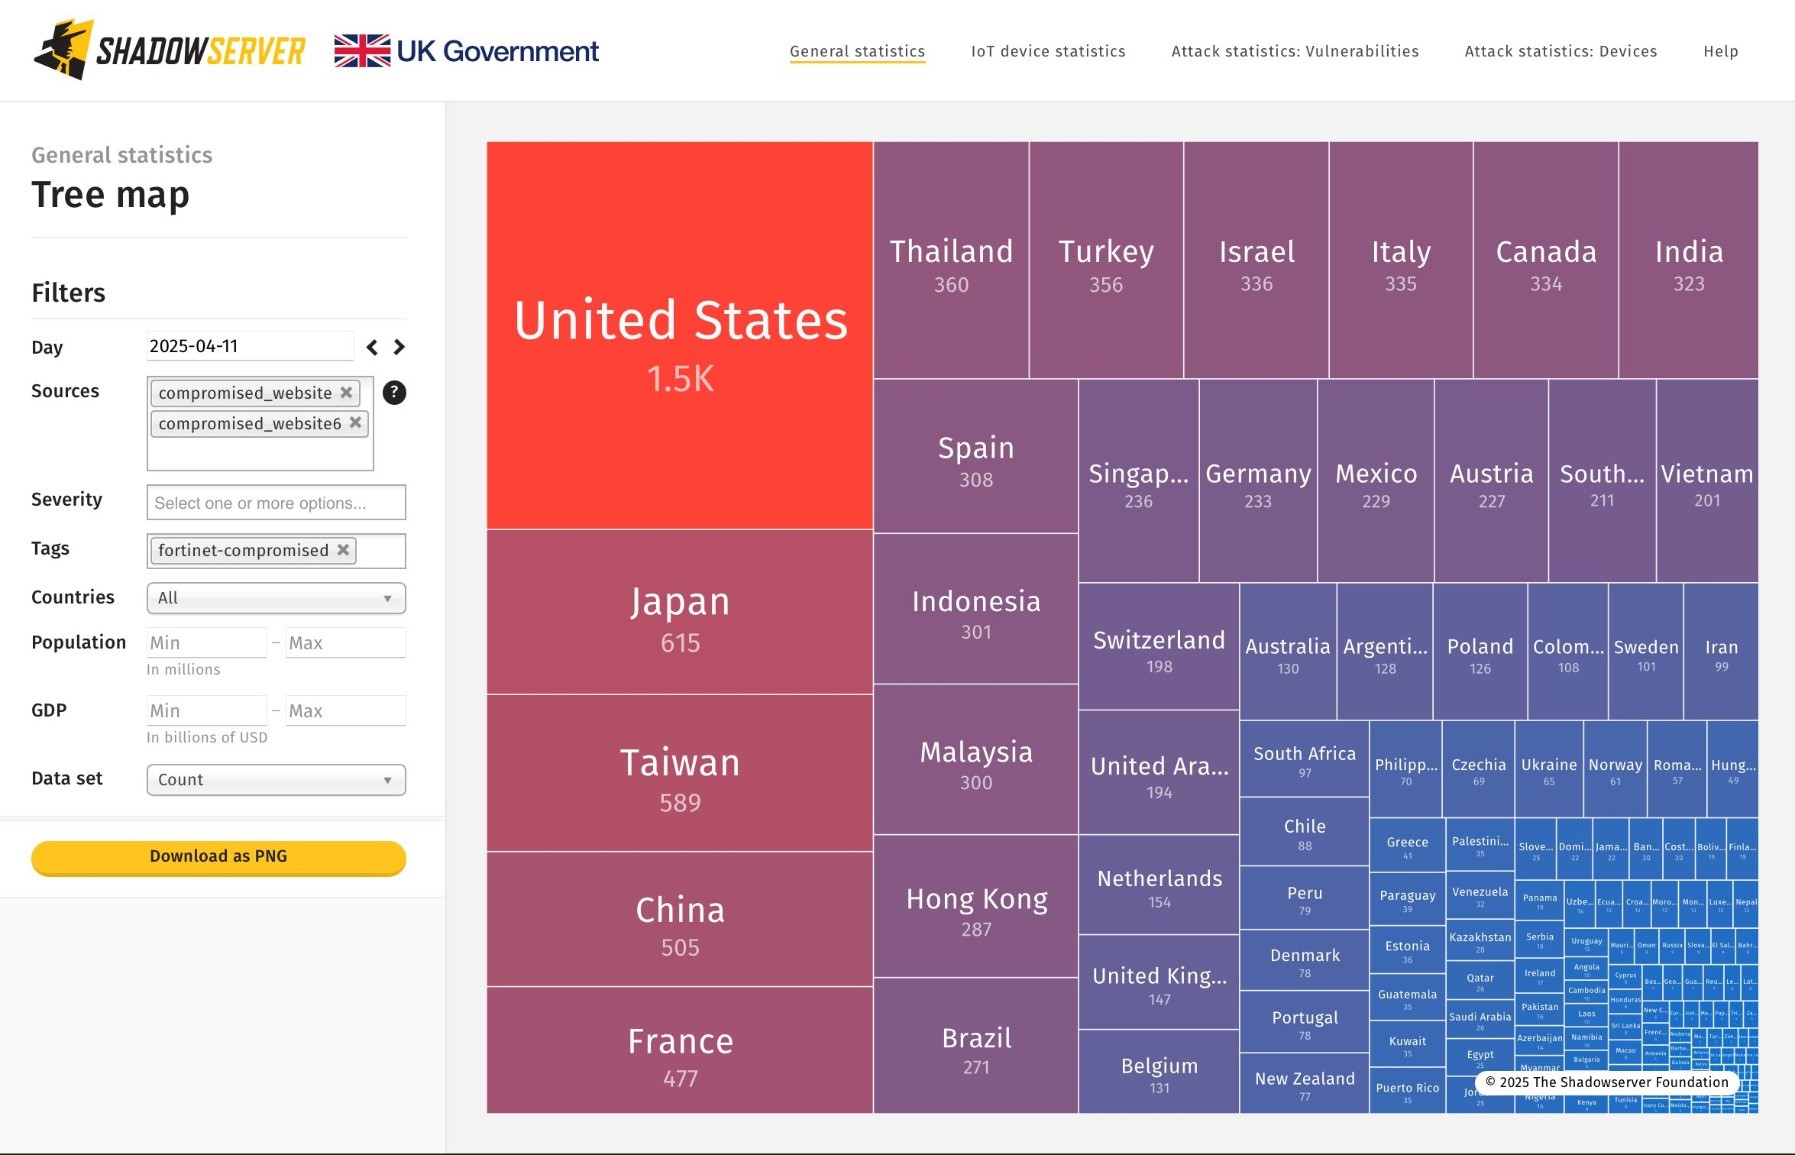Select the Indonesia treemap tile
This screenshot has width=1795, height=1155.
pos(976,609)
